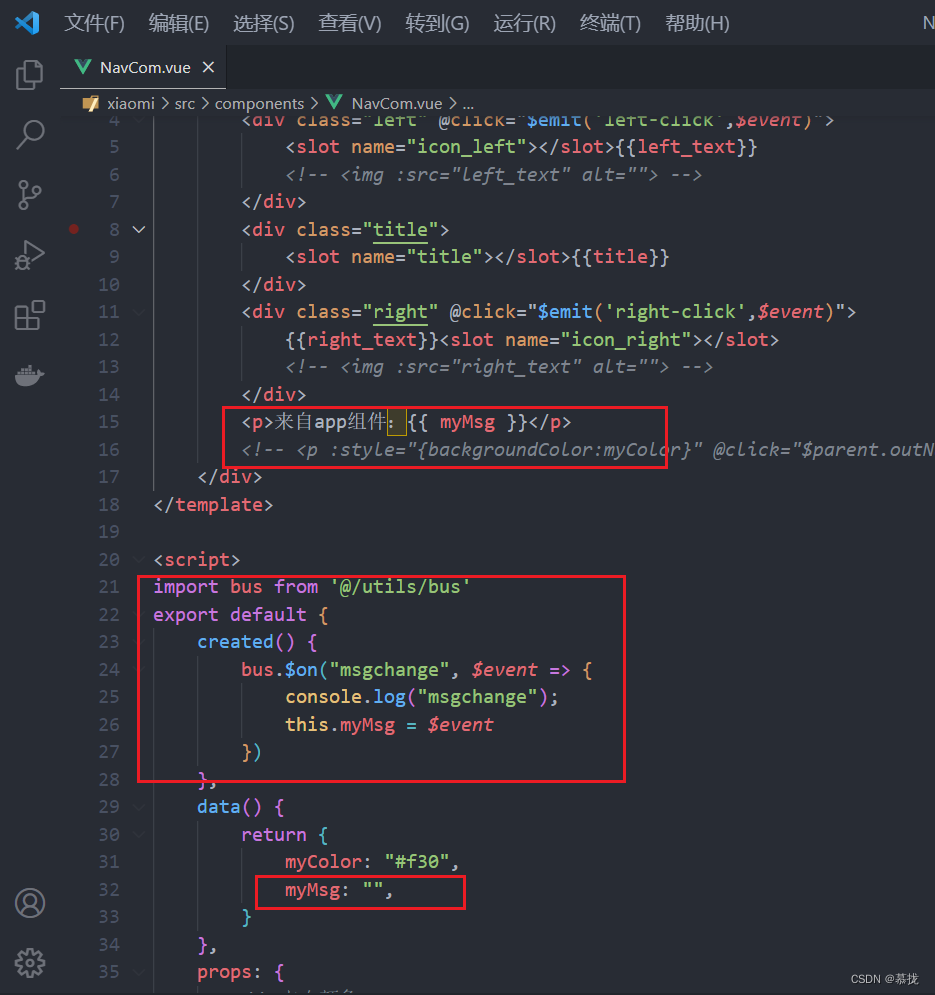The image size is (935, 995).
Task: Open the Explorer view in activity bar
Action: [29, 74]
